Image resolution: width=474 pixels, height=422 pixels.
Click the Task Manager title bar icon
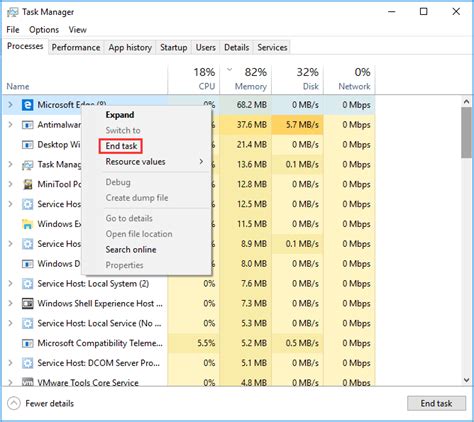(13, 12)
